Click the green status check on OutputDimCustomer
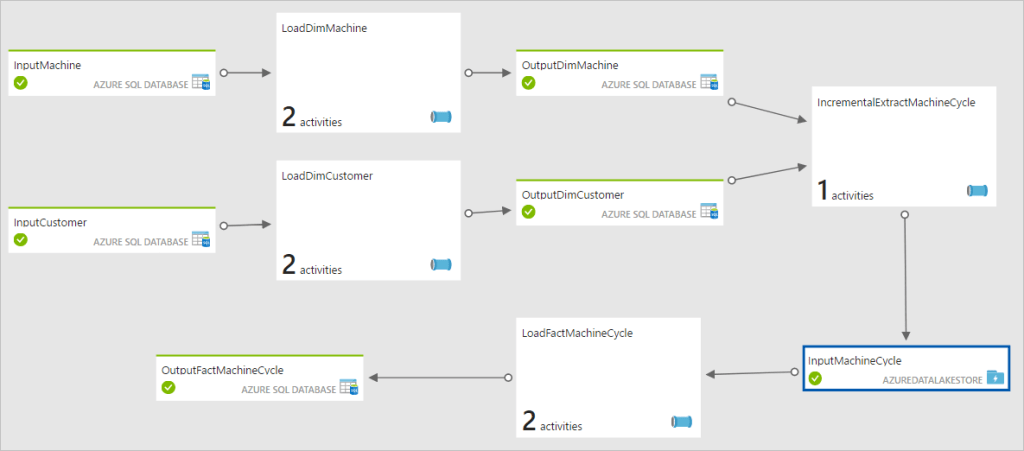1024x451 pixels. pos(529,212)
